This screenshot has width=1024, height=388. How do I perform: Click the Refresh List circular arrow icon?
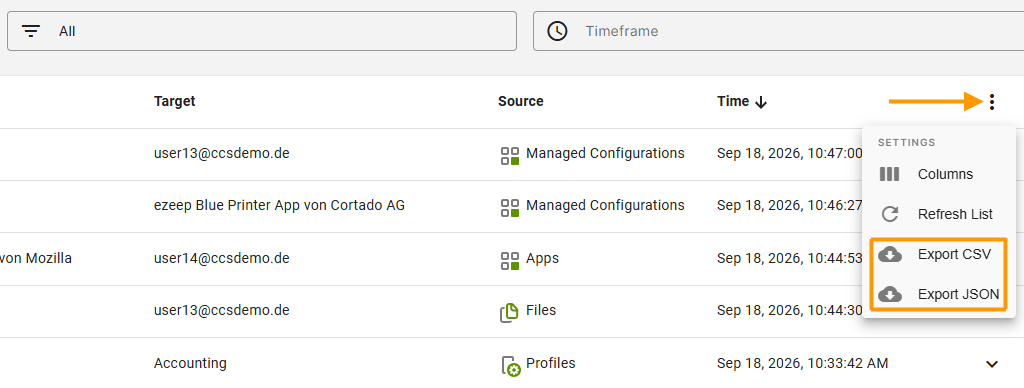[x=889, y=214]
